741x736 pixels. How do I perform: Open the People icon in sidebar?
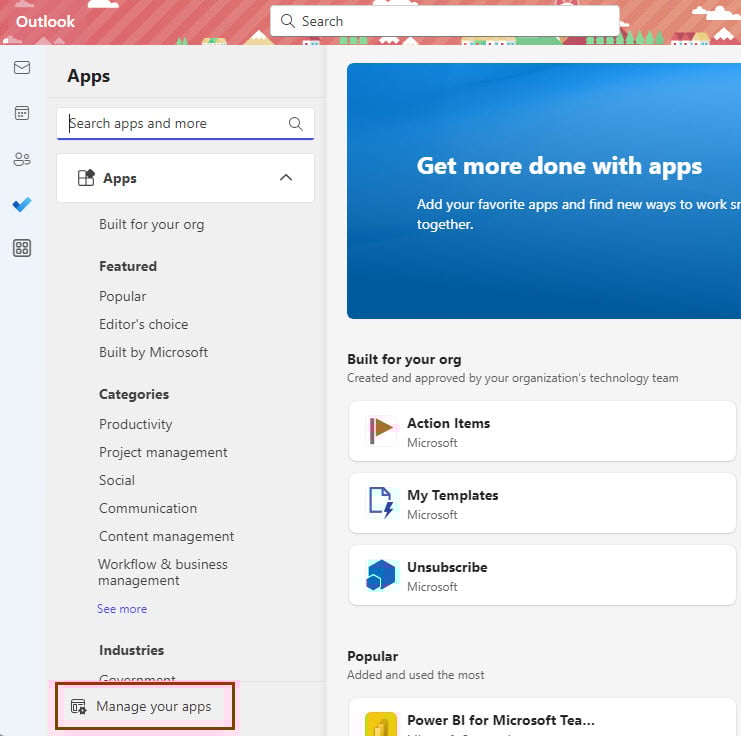[x=22, y=159]
